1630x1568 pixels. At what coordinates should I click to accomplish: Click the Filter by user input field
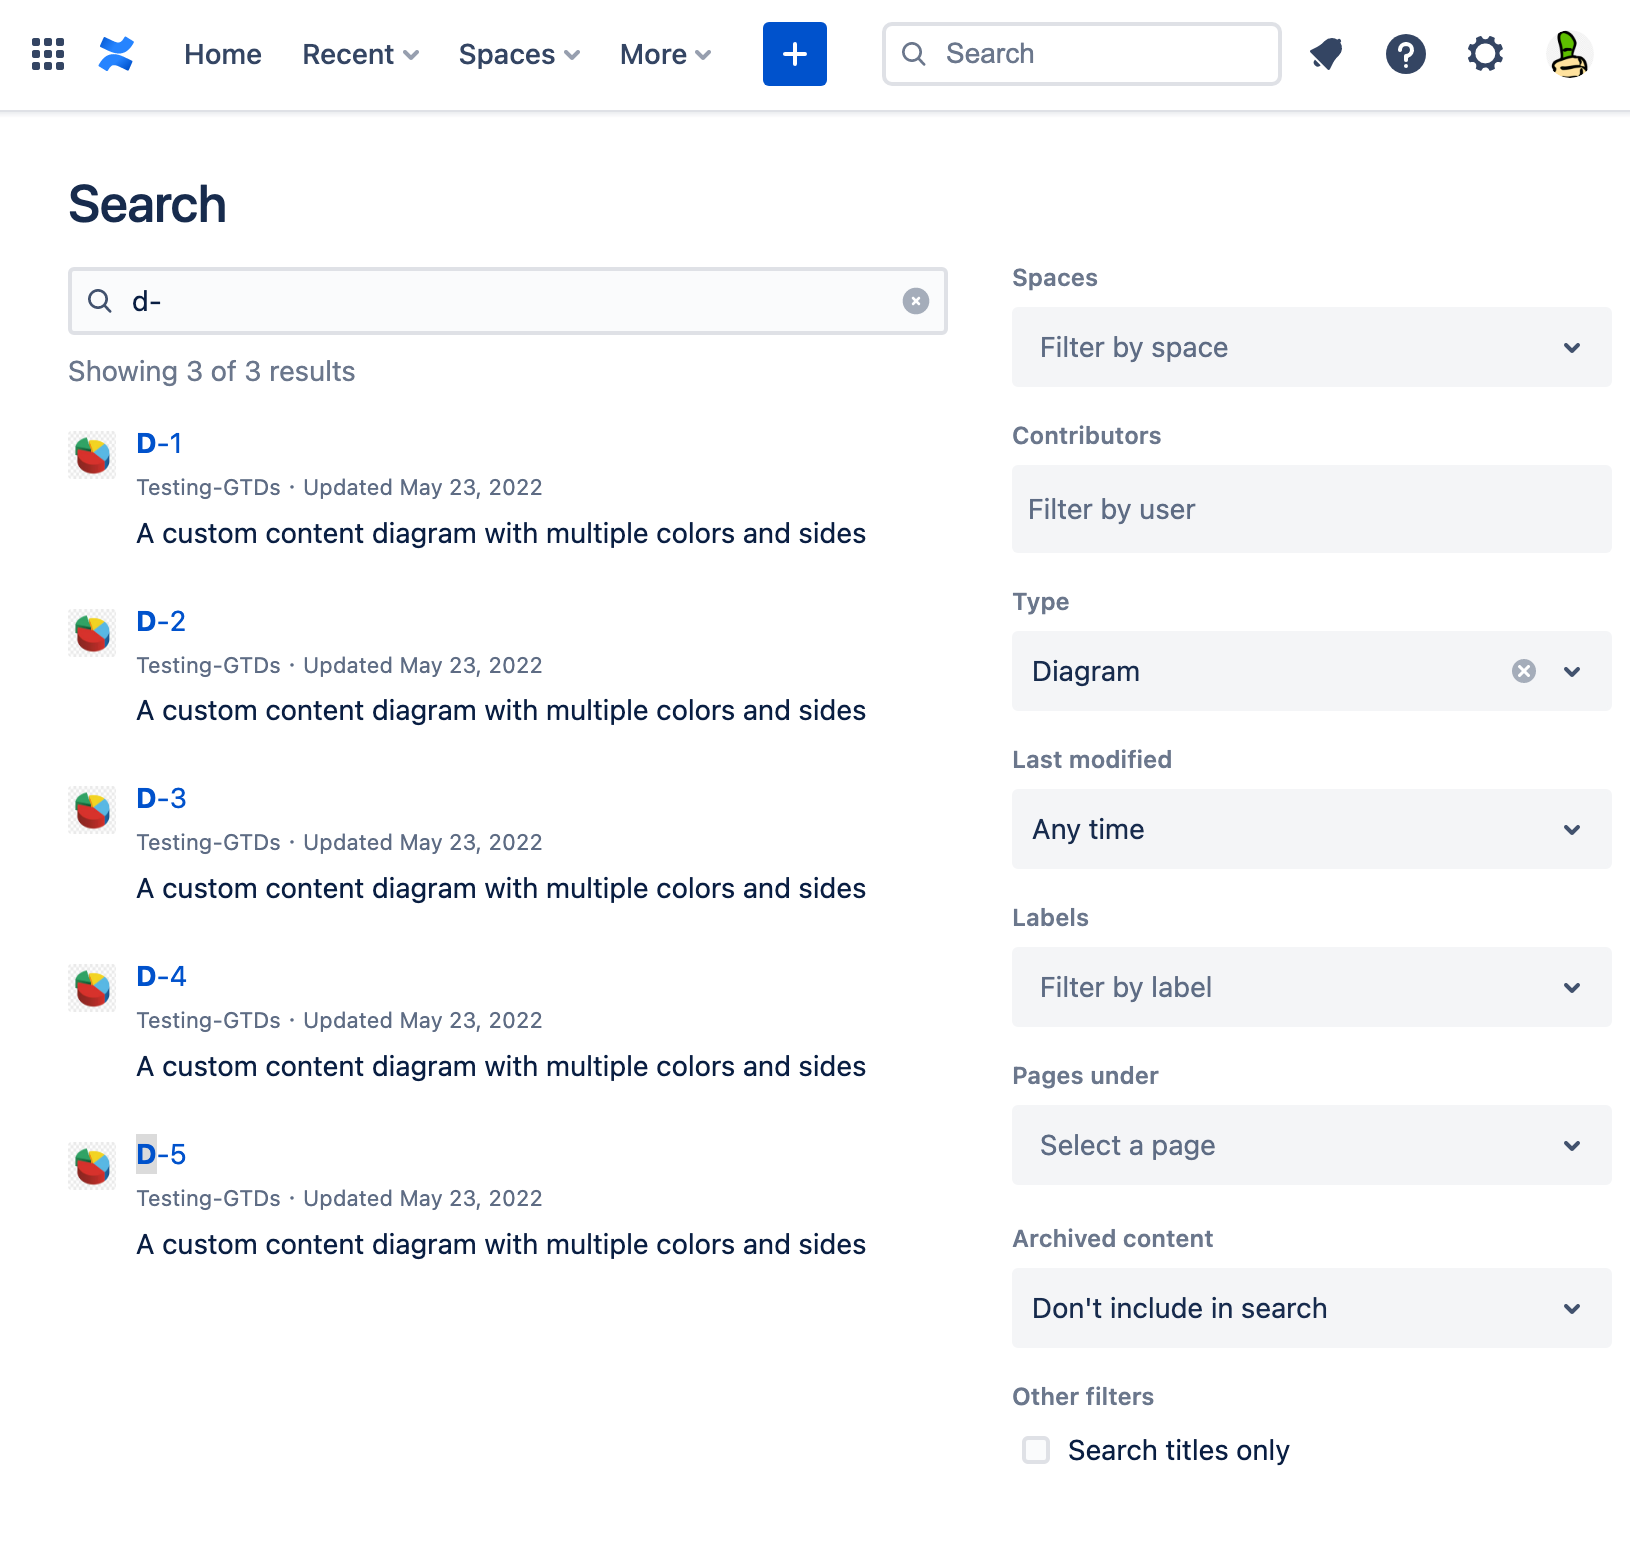1310,509
